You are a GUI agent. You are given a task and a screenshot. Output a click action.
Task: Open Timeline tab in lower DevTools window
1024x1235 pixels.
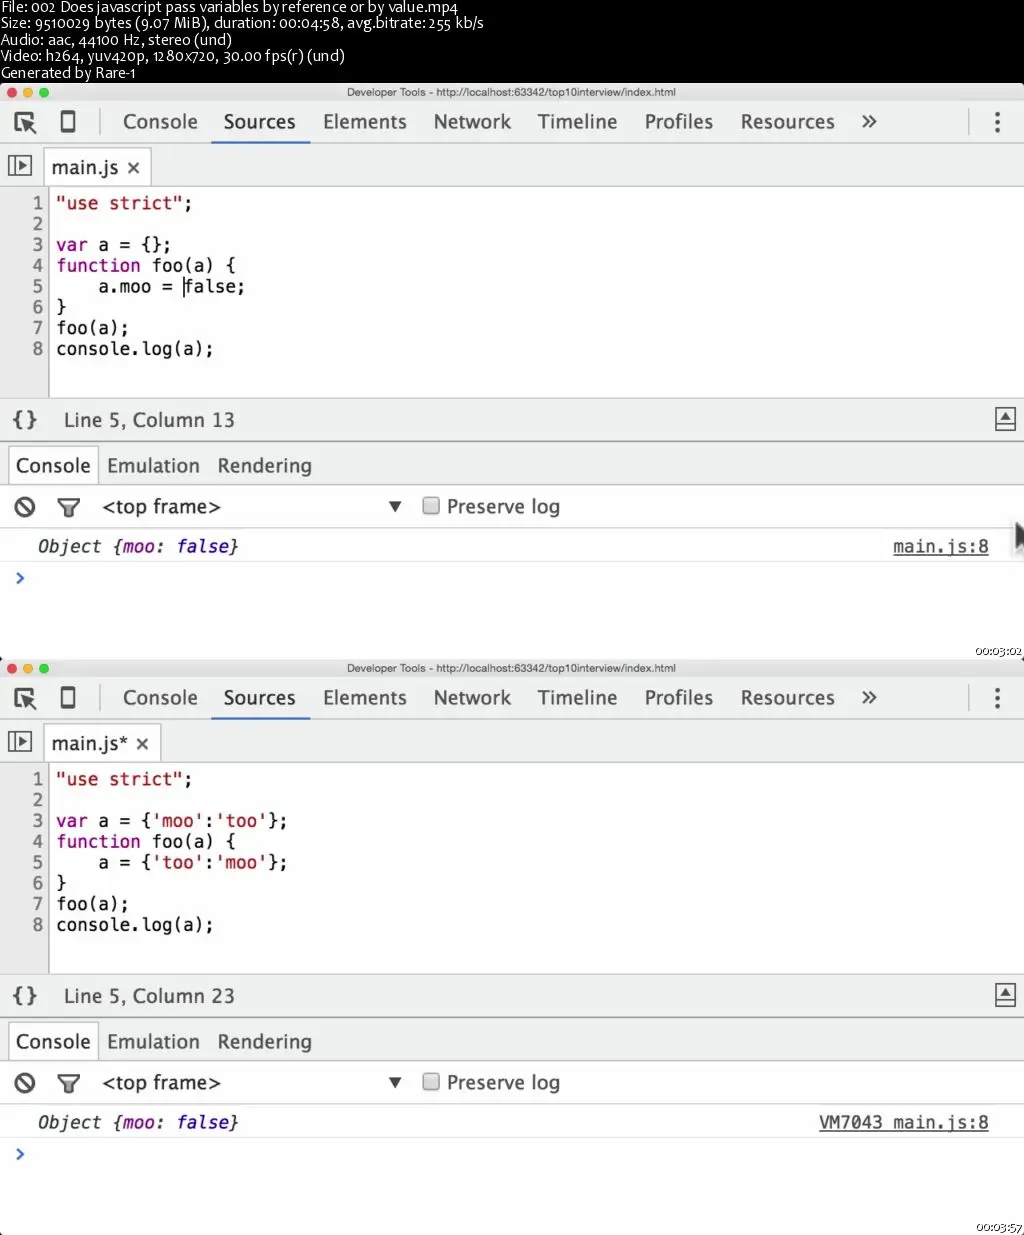pos(577,698)
